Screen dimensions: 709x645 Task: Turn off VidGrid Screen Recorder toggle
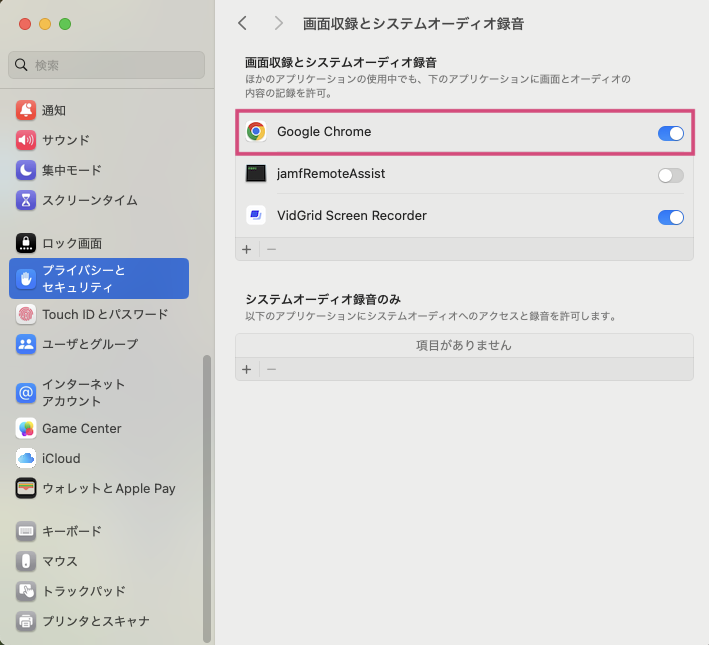pos(670,217)
